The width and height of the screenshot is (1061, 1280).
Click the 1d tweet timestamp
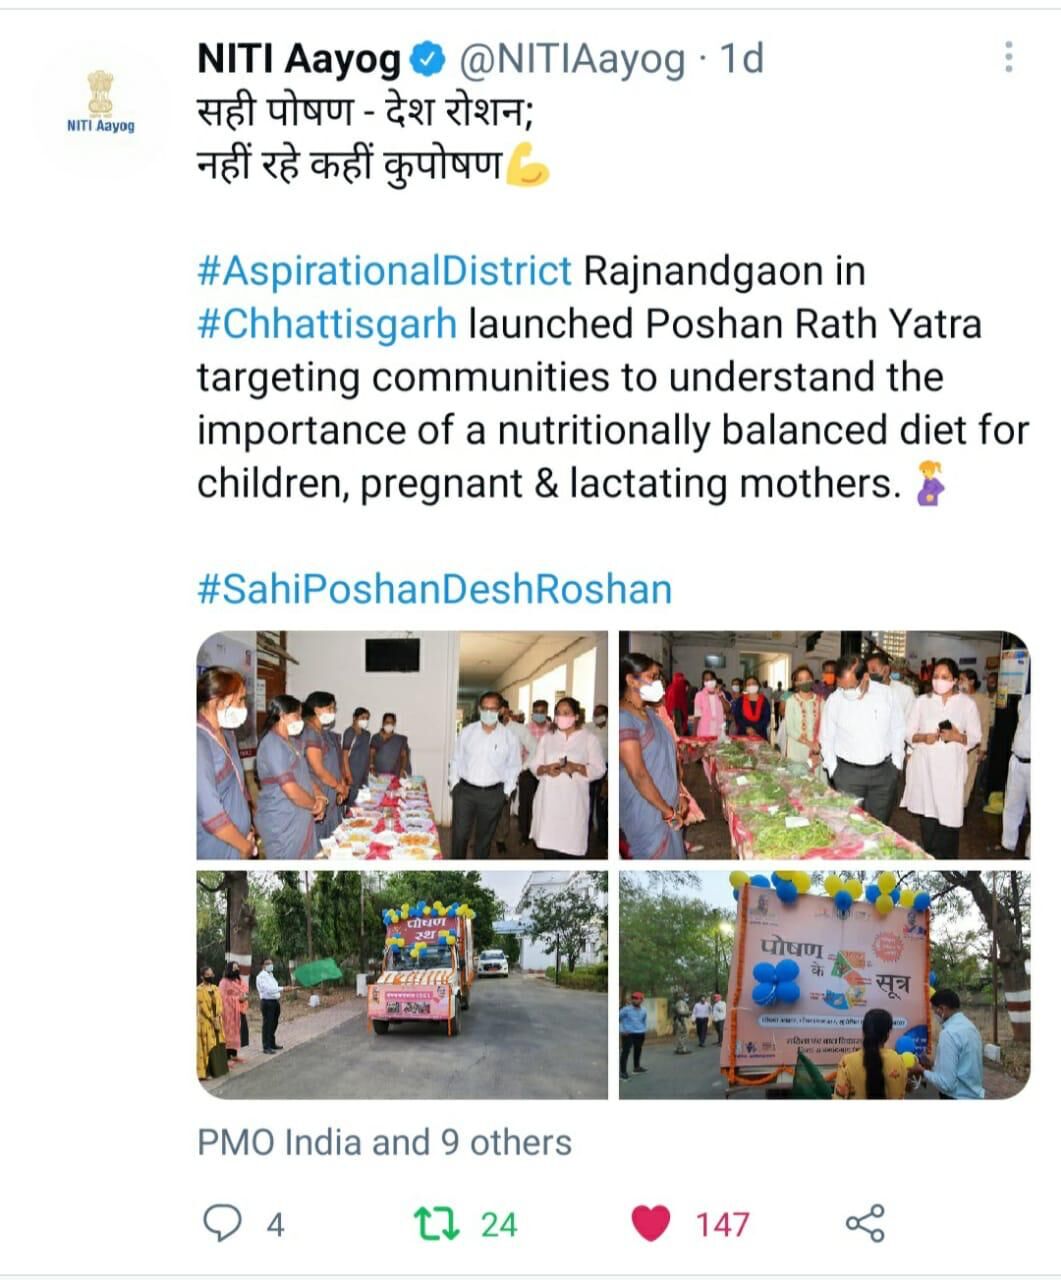(x=741, y=60)
